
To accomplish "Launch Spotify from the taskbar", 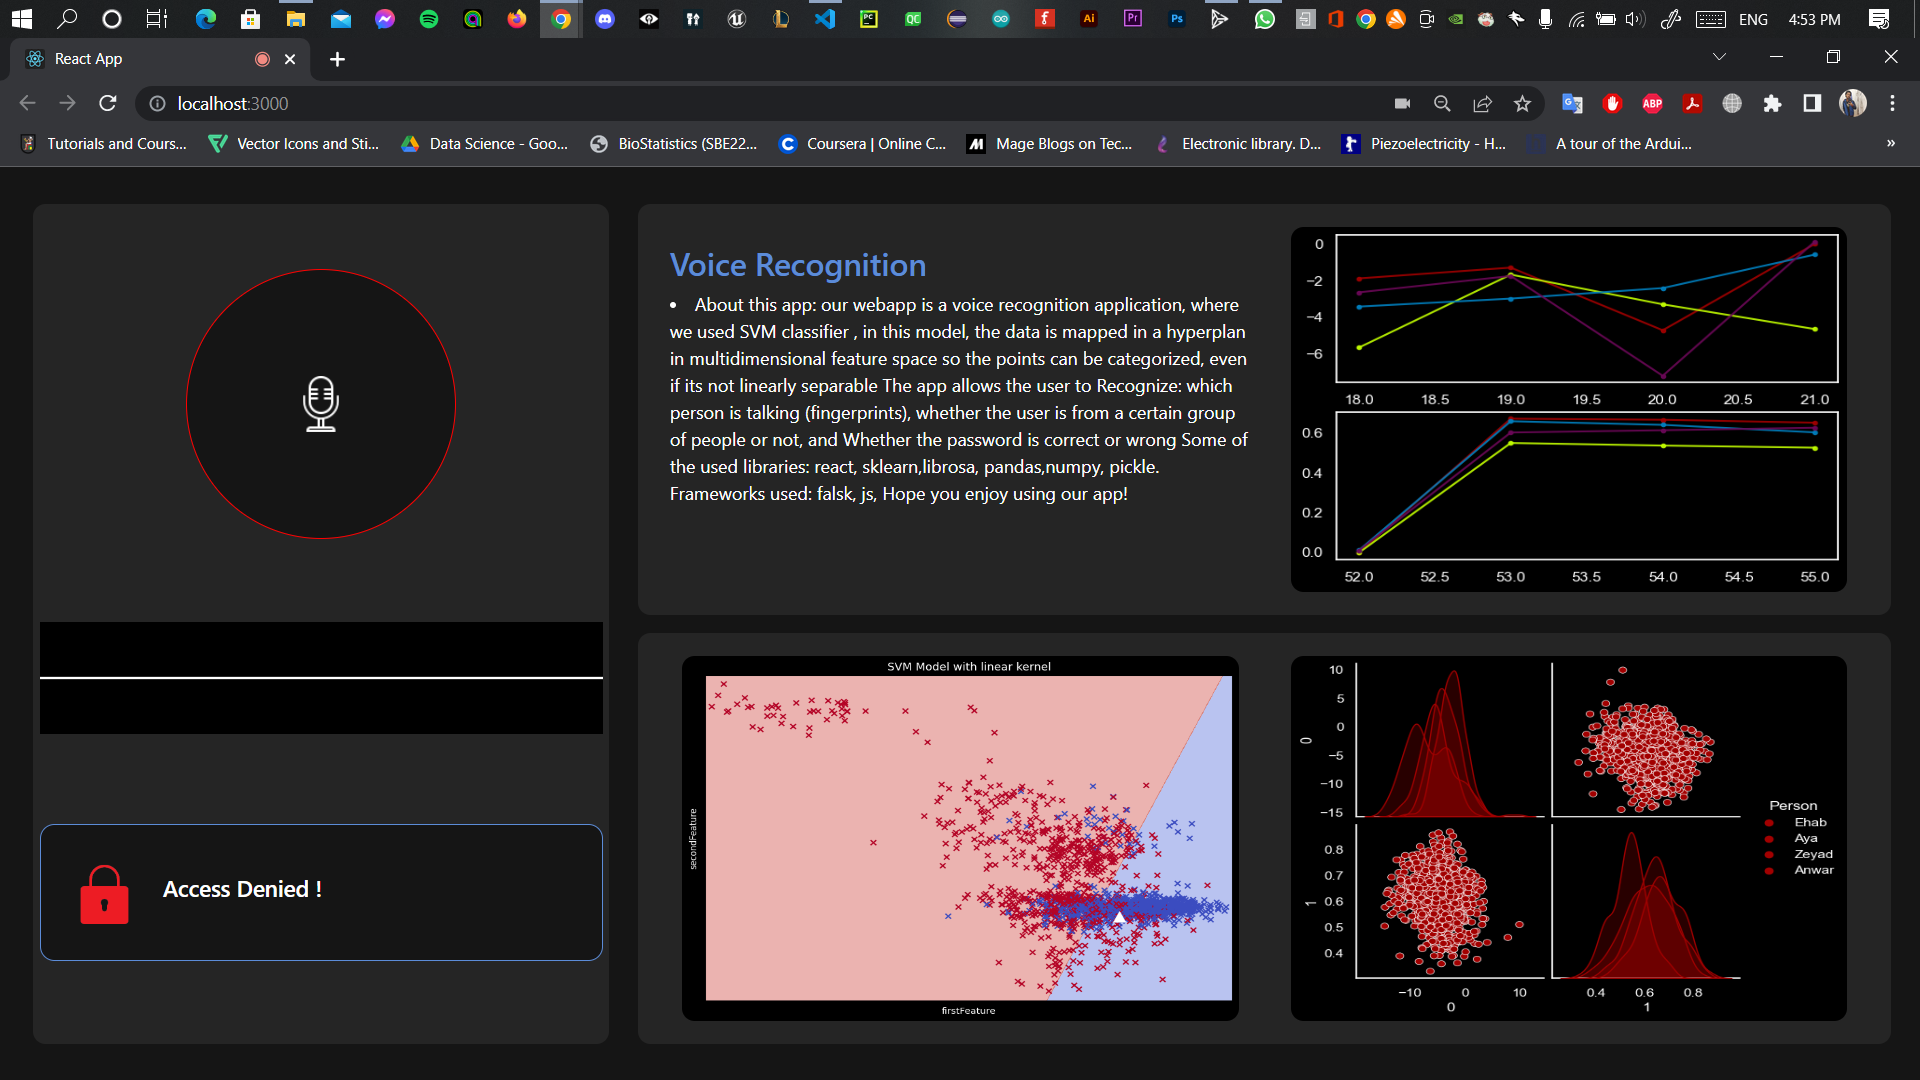I will tap(429, 18).
